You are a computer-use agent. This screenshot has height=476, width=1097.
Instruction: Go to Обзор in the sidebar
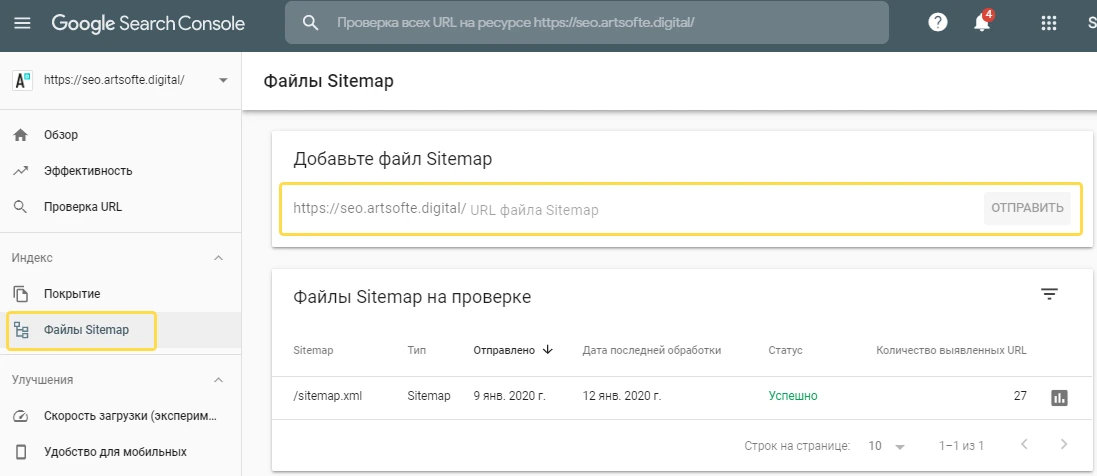coord(61,135)
